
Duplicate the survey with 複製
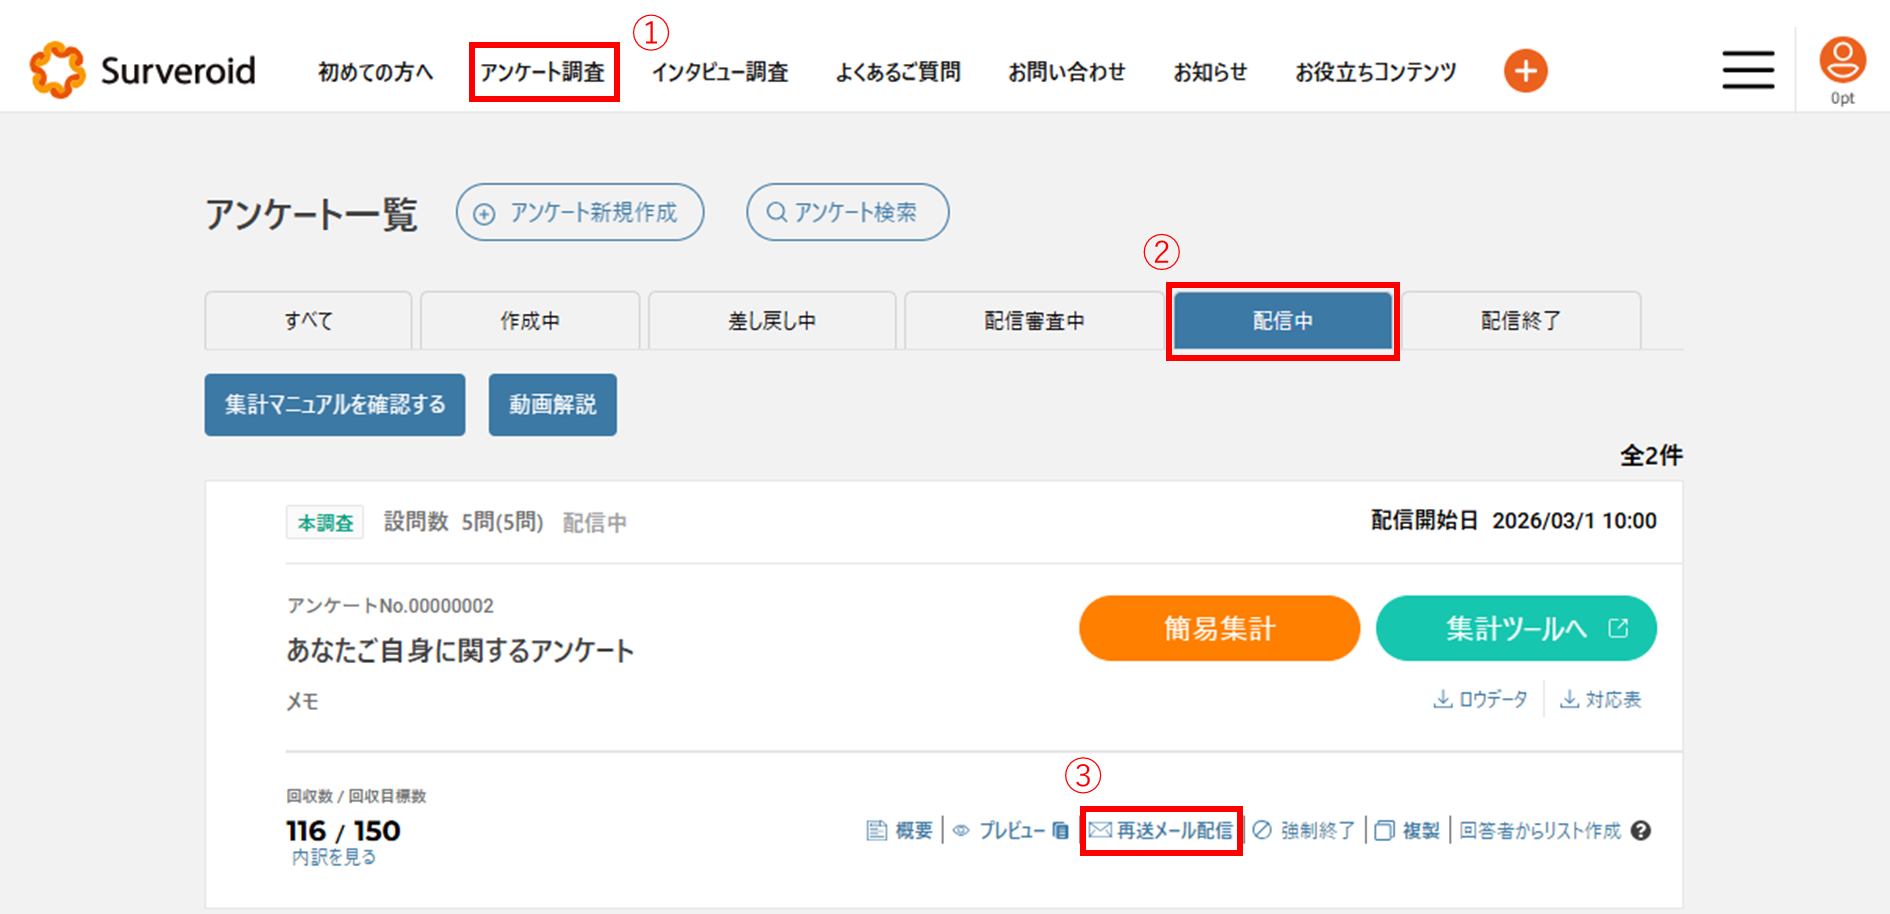(1408, 831)
